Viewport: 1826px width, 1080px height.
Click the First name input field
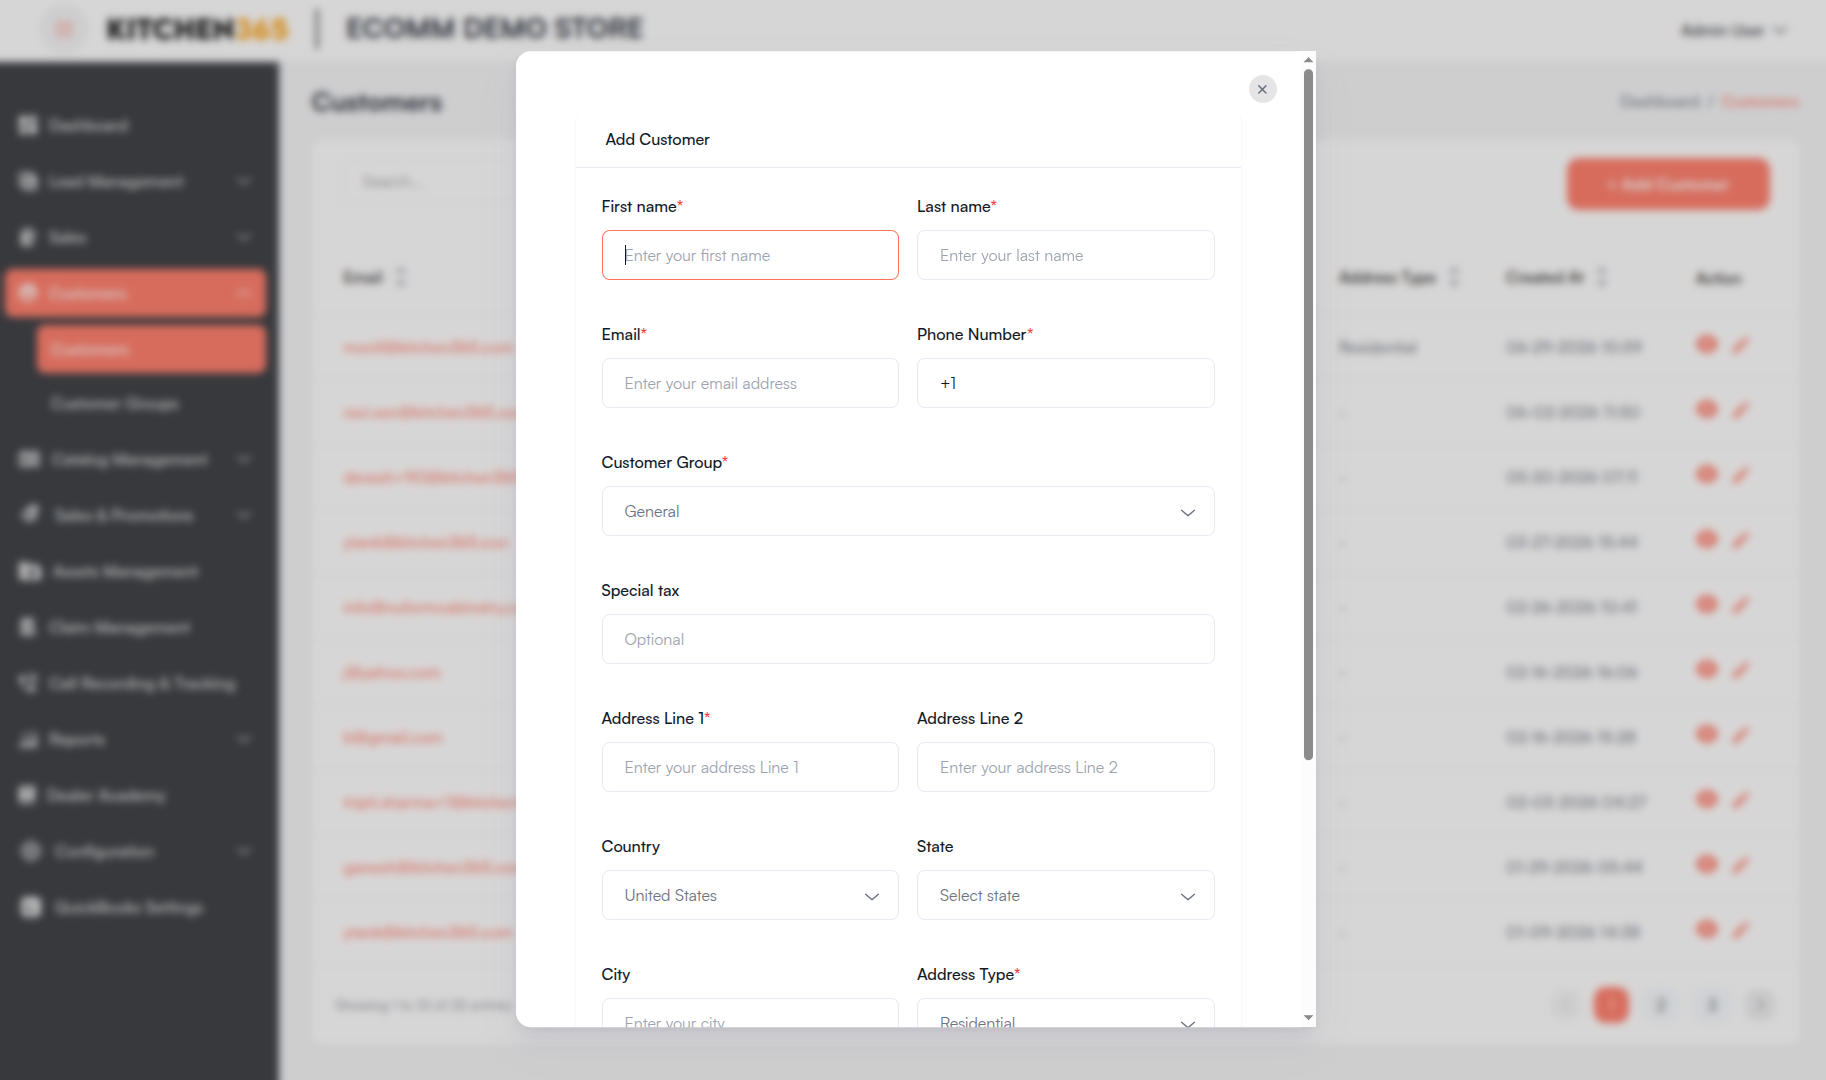750,255
